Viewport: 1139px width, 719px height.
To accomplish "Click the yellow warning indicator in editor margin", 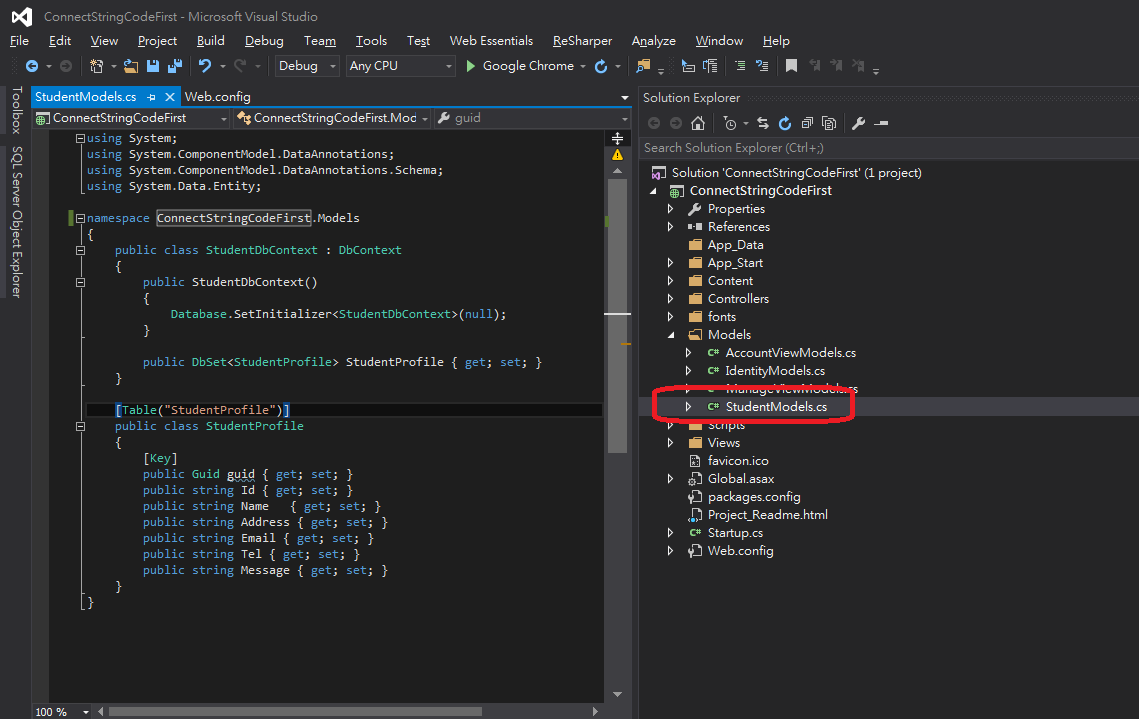I will (x=617, y=155).
